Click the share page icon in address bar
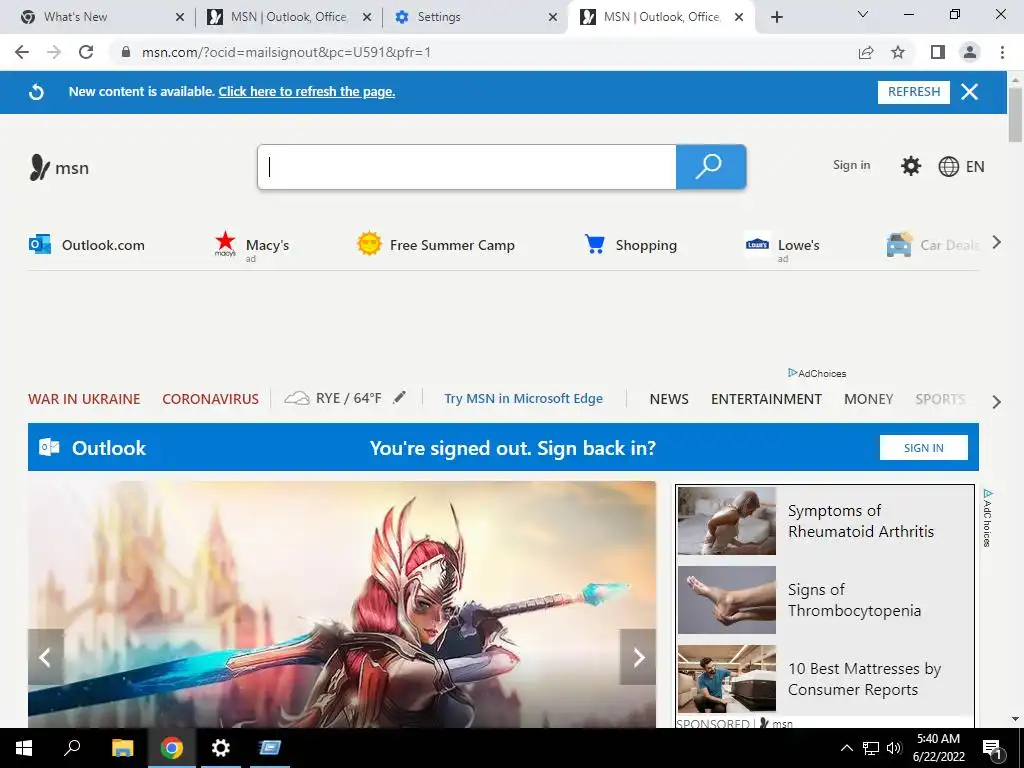1024x768 pixels. tap(866, 52)
